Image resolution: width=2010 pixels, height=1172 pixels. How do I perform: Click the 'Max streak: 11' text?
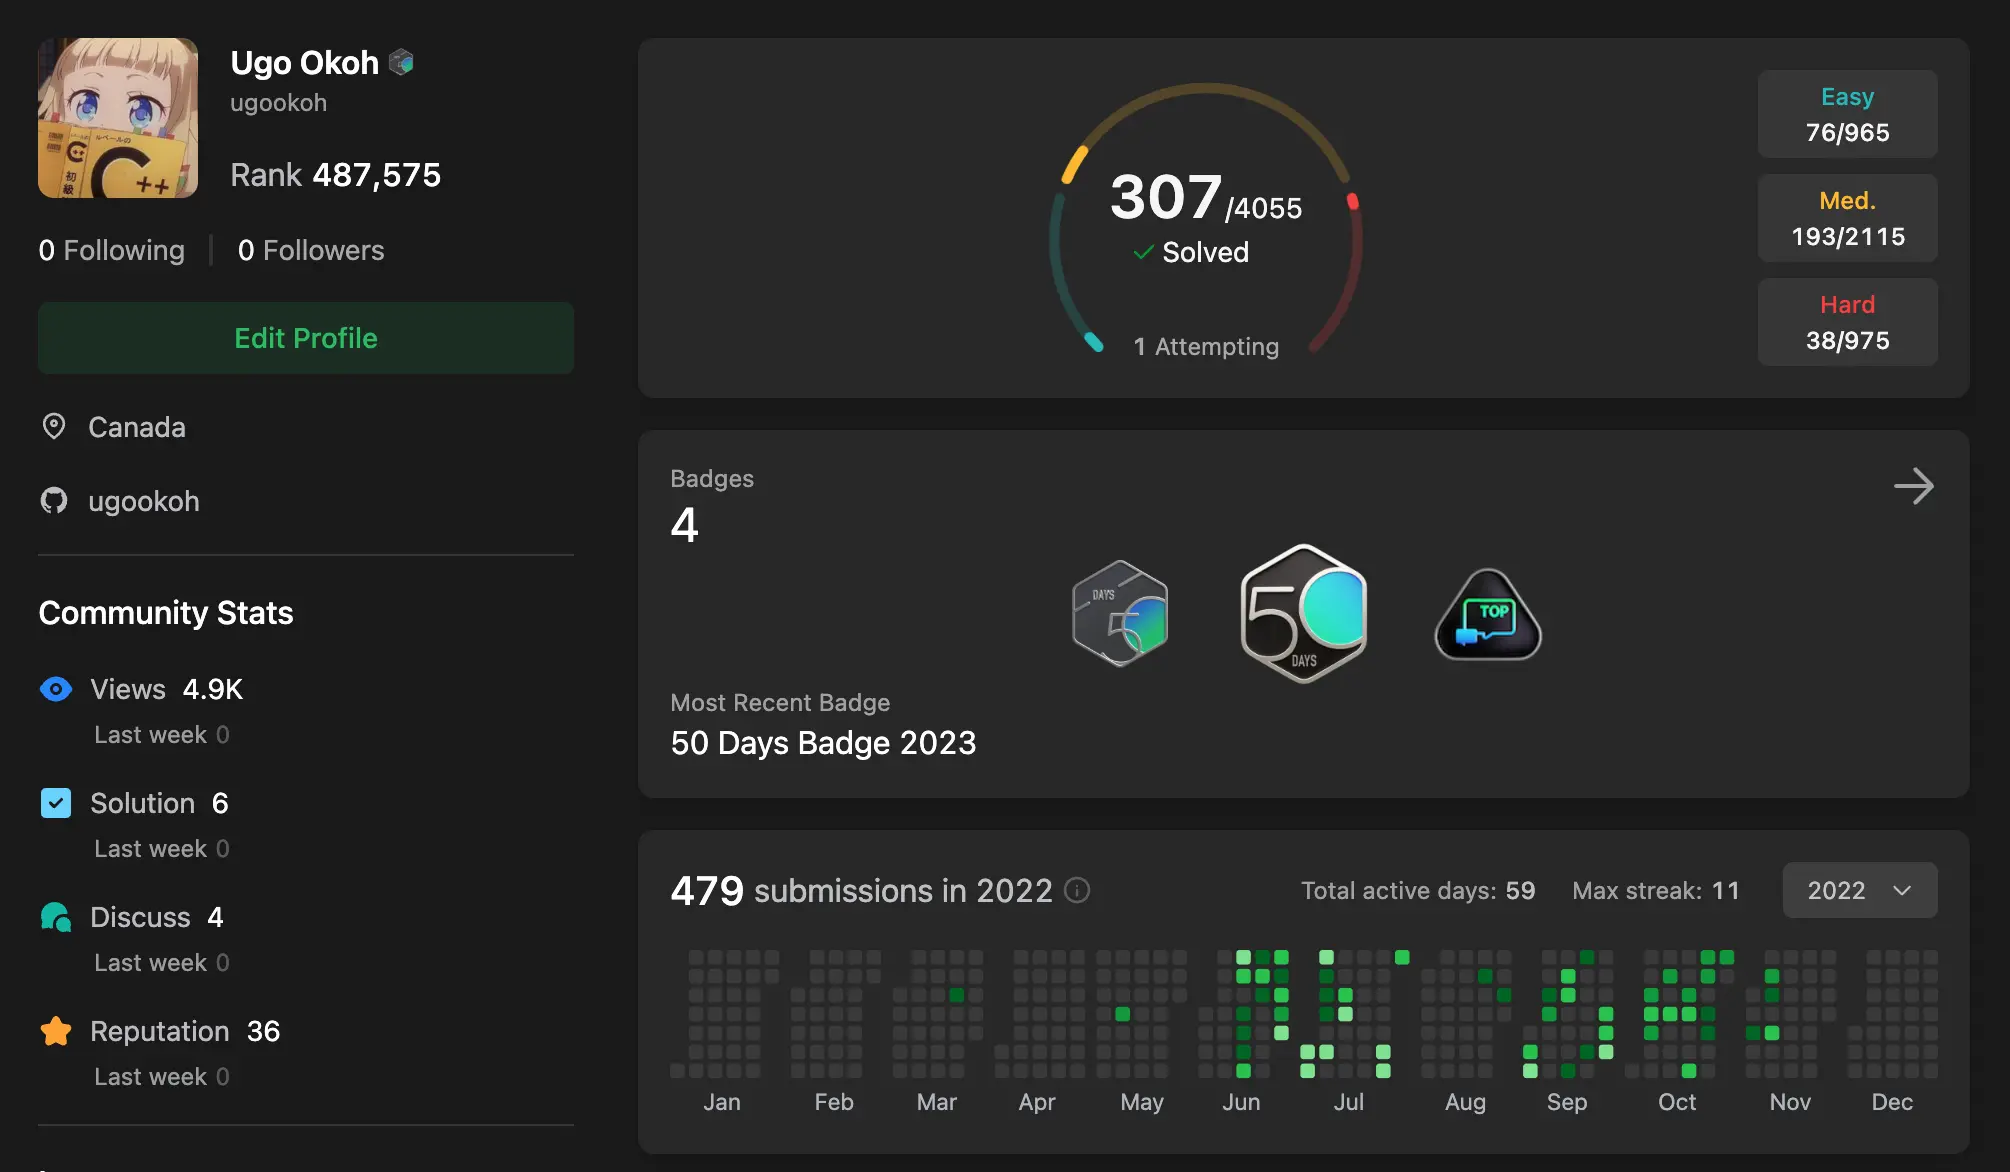1656,890
